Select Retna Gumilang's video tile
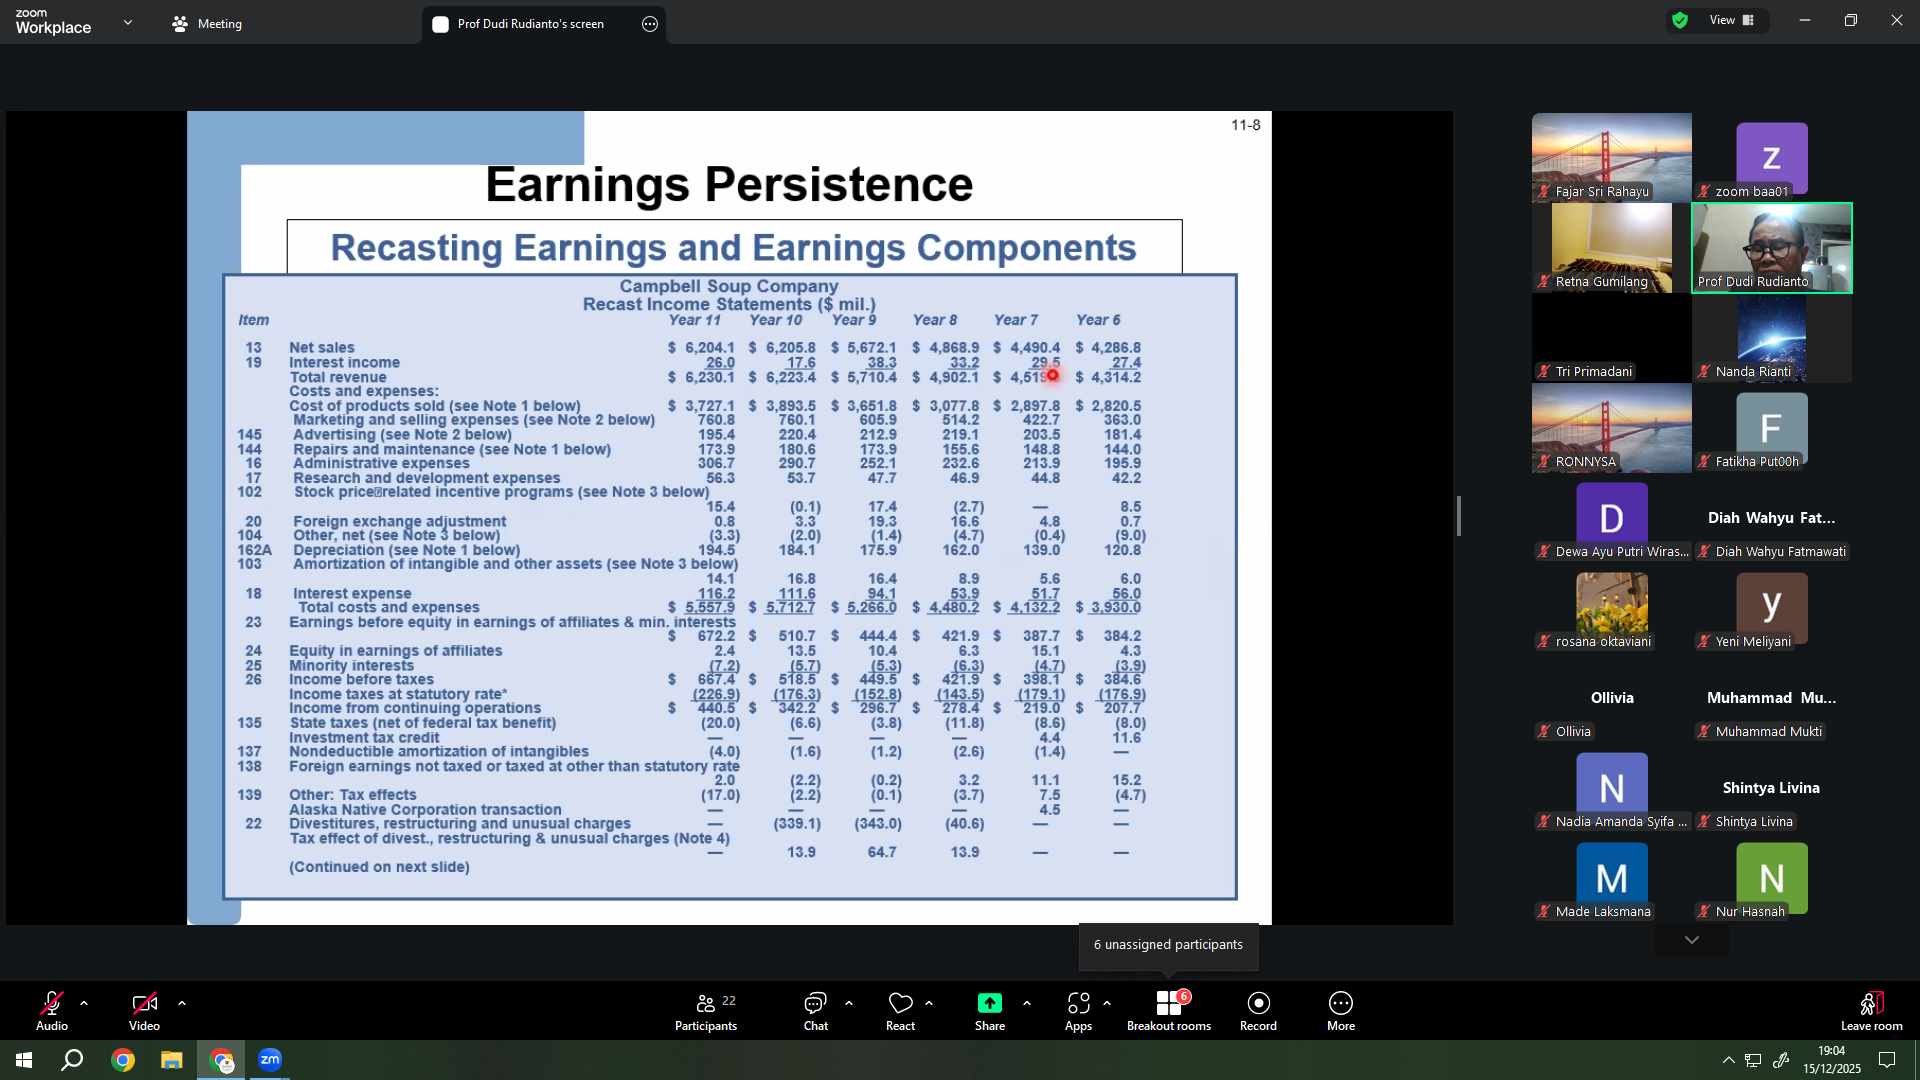This screenshot has height=1080, width=1920. [1612, 248]
